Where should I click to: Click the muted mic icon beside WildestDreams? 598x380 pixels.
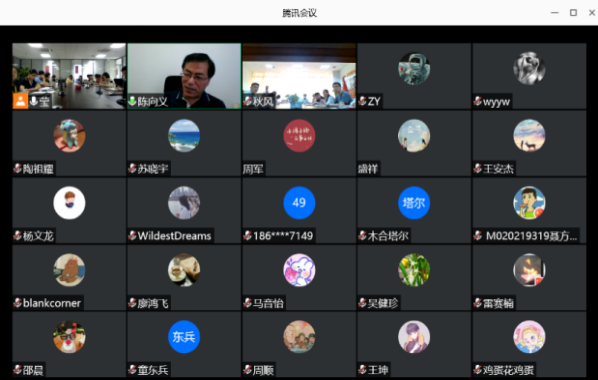(x=132, y=235)
